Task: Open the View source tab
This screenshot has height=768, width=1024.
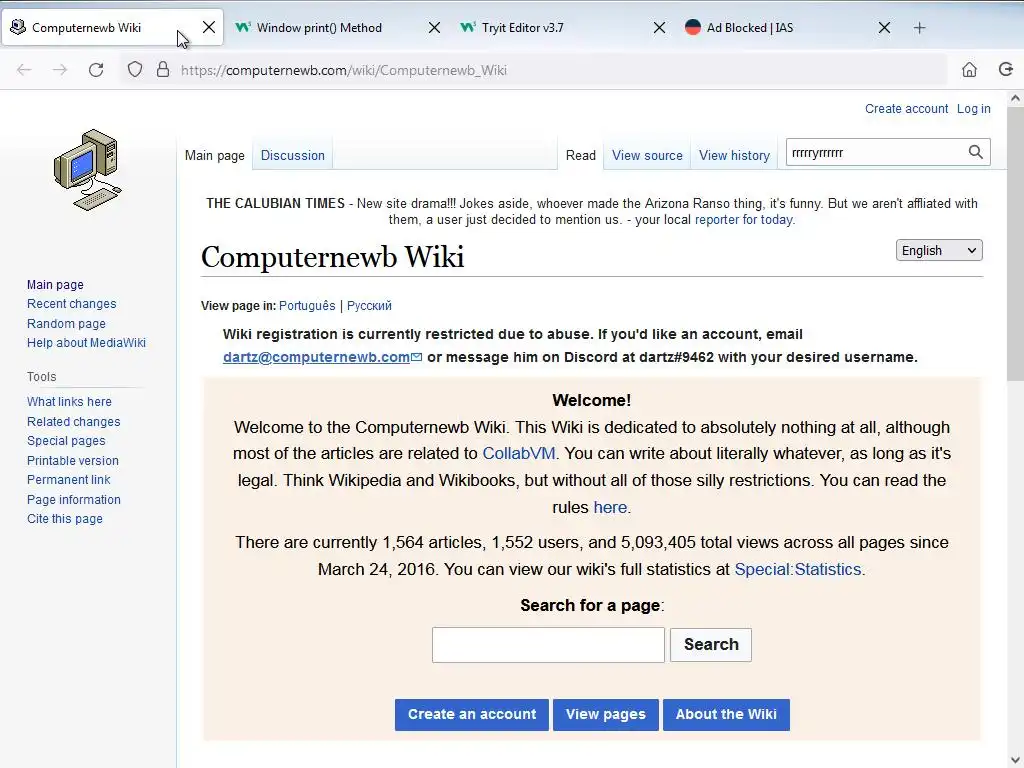Action: coord(647,155)
